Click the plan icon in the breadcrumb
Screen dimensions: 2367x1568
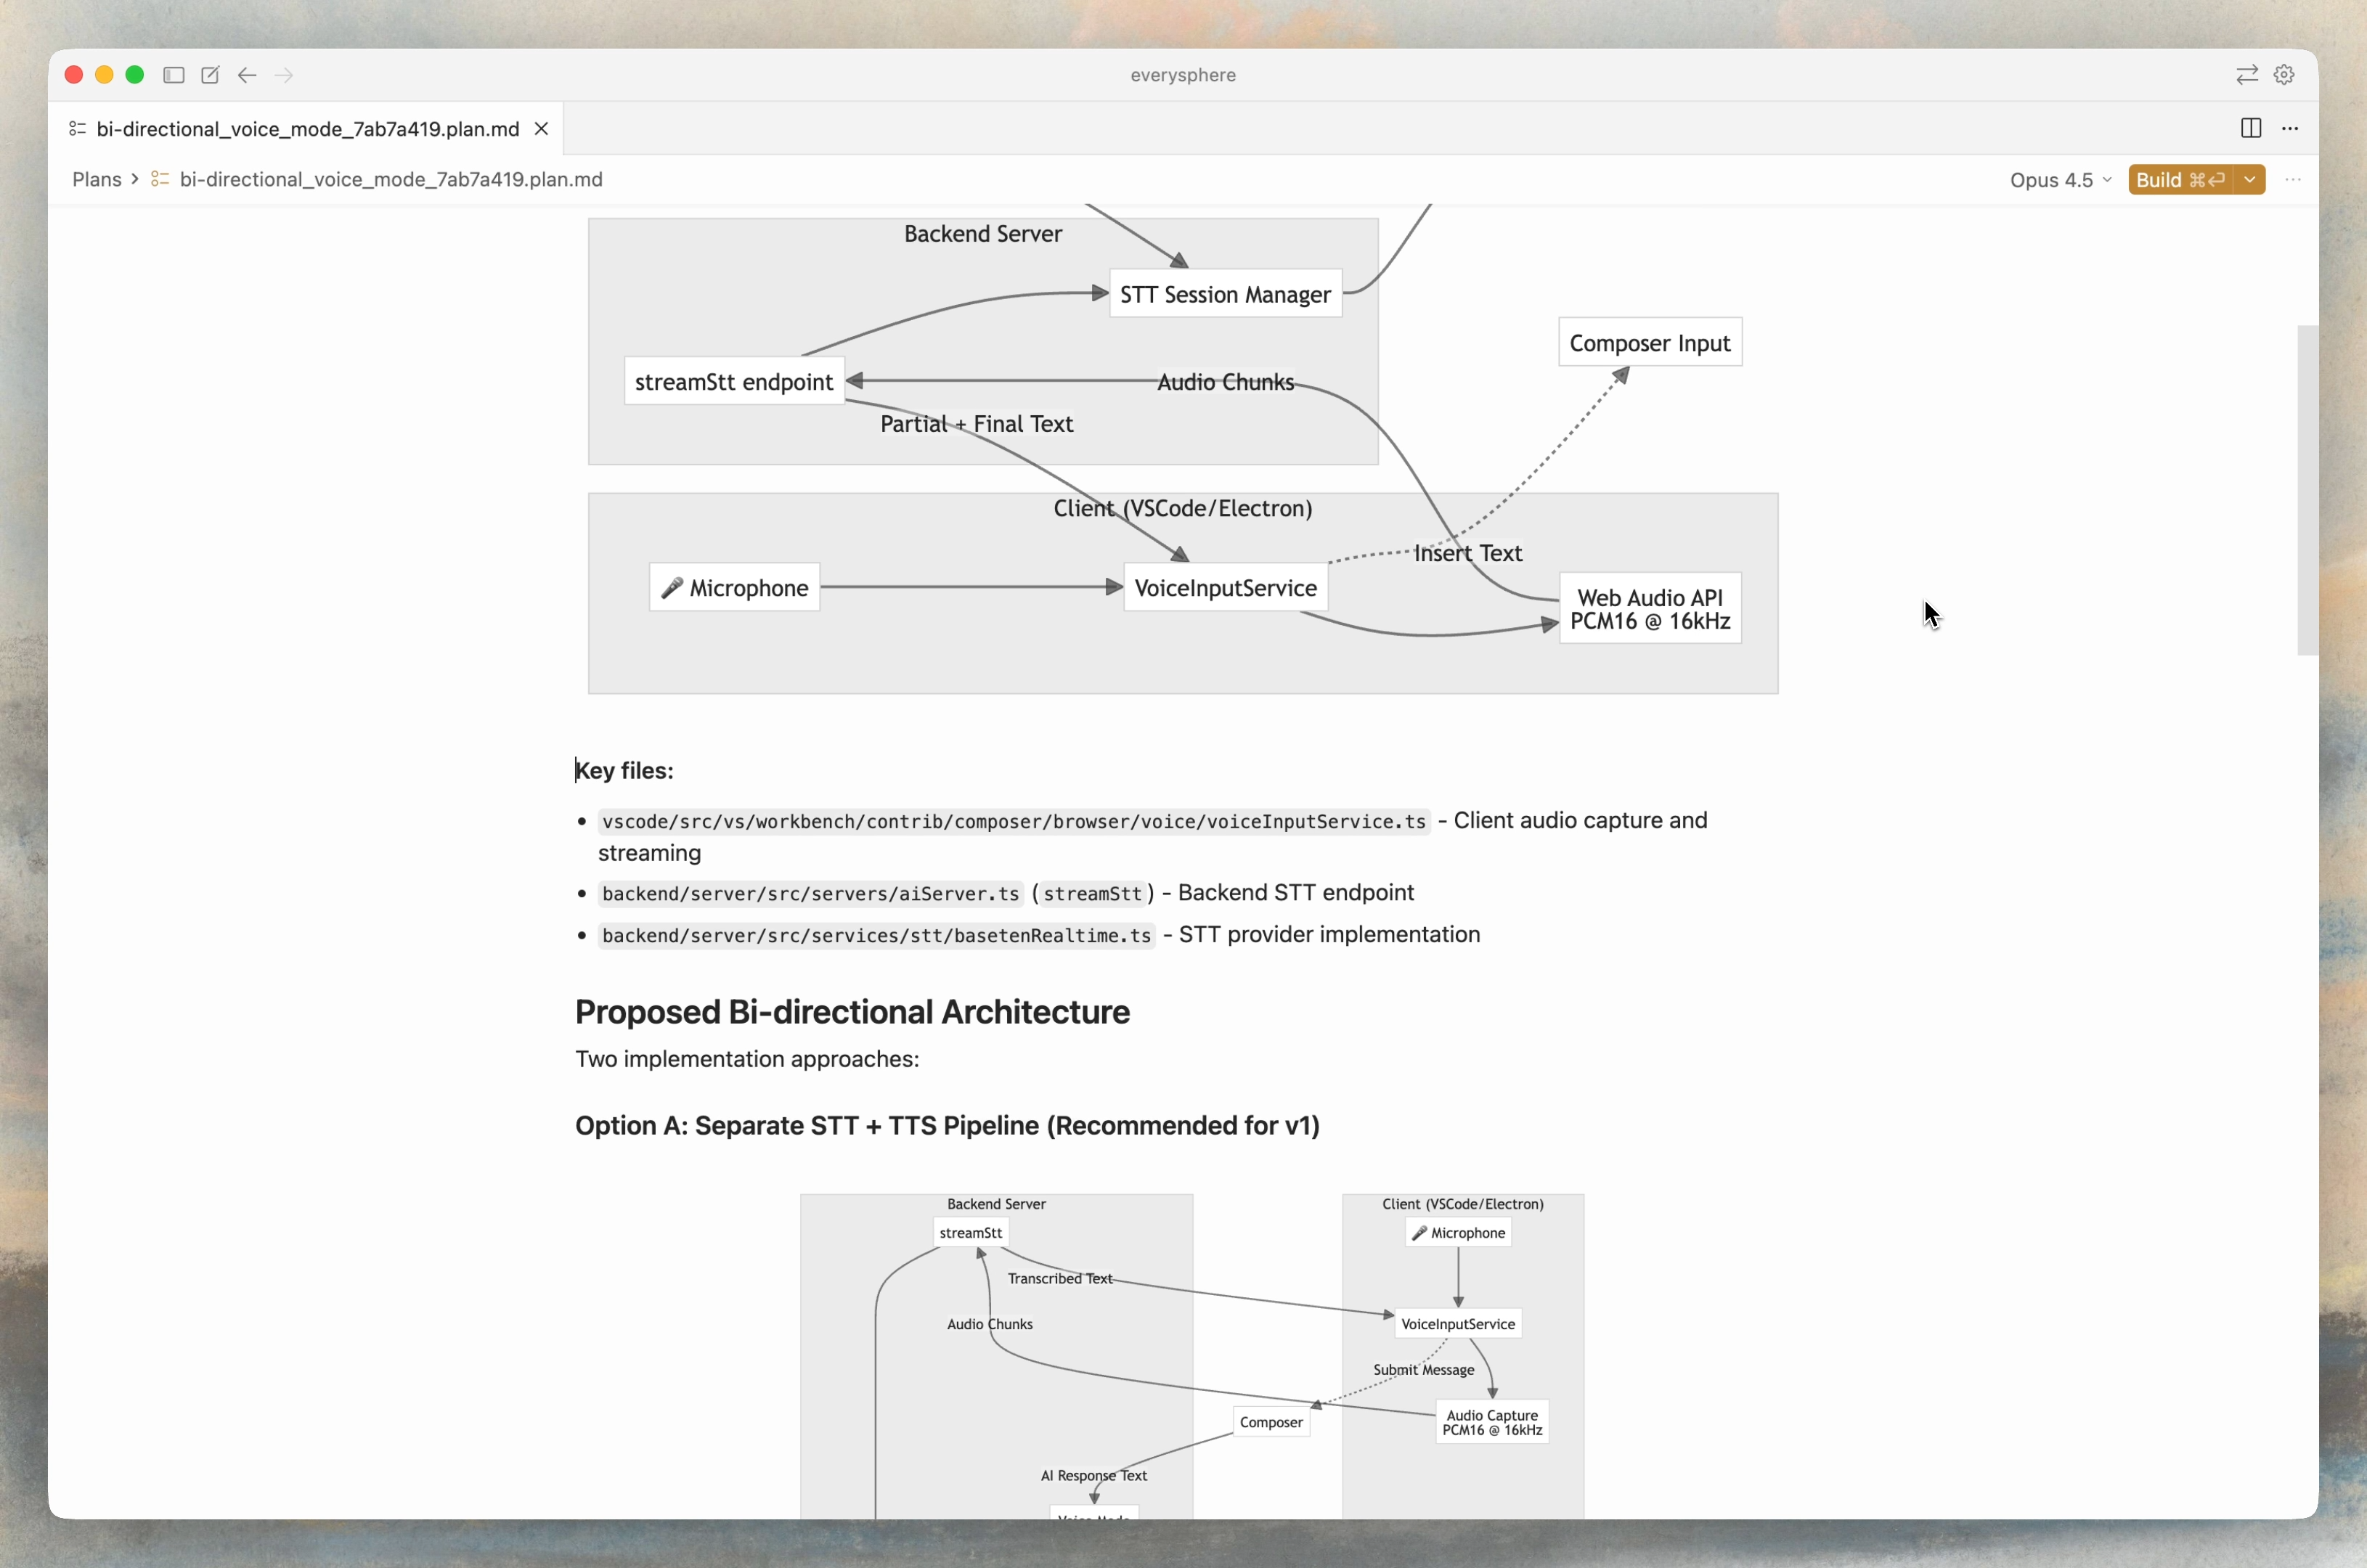[x=159, y=179]
